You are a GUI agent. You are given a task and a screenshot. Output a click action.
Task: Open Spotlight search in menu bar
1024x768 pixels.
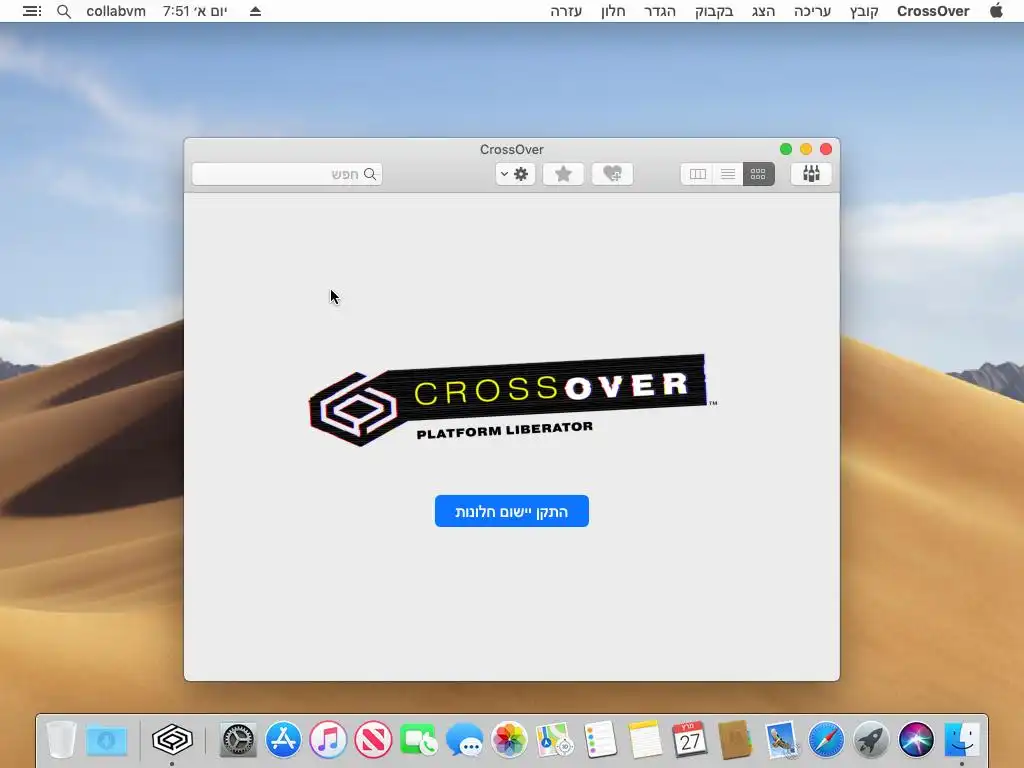[63, 11]
